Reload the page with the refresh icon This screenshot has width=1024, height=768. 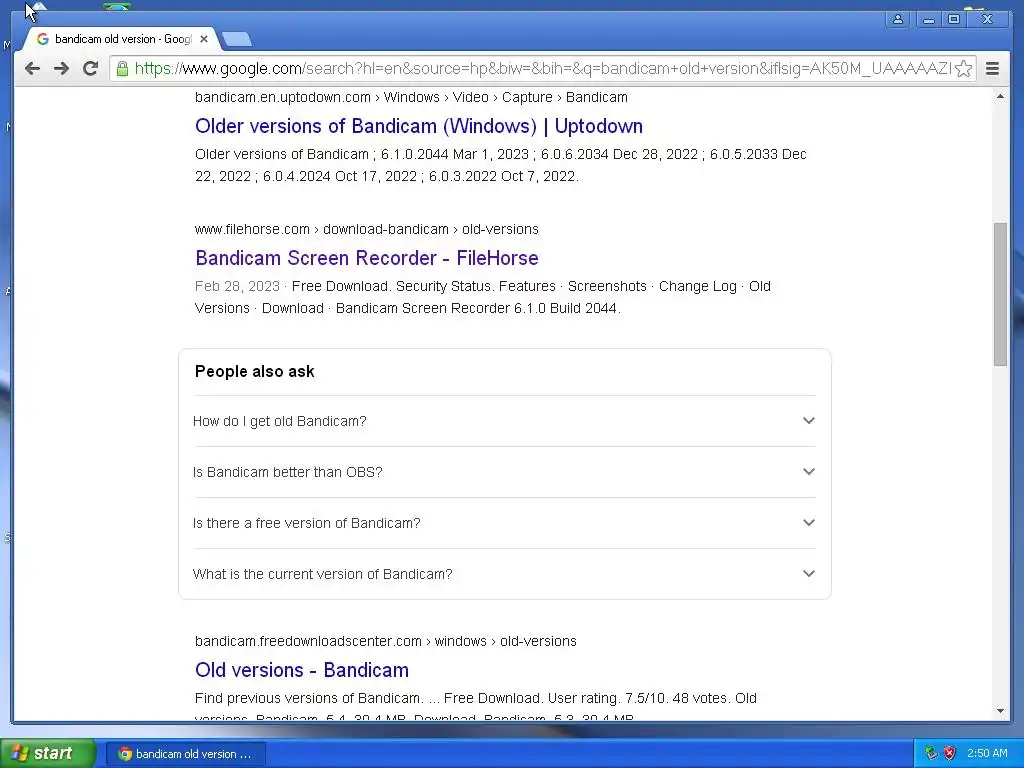tap(91, 68)
